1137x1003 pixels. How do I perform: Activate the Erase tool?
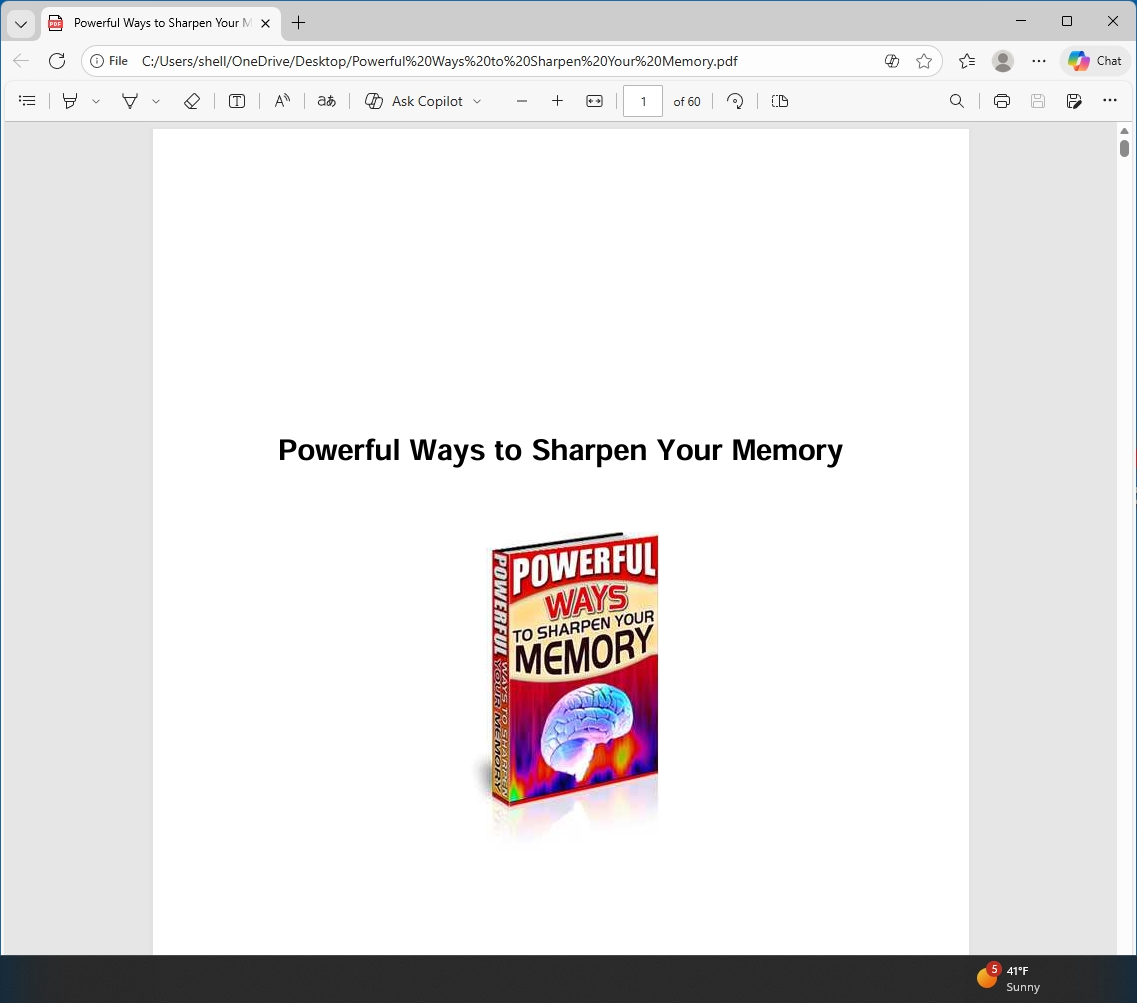pos(191,101)
